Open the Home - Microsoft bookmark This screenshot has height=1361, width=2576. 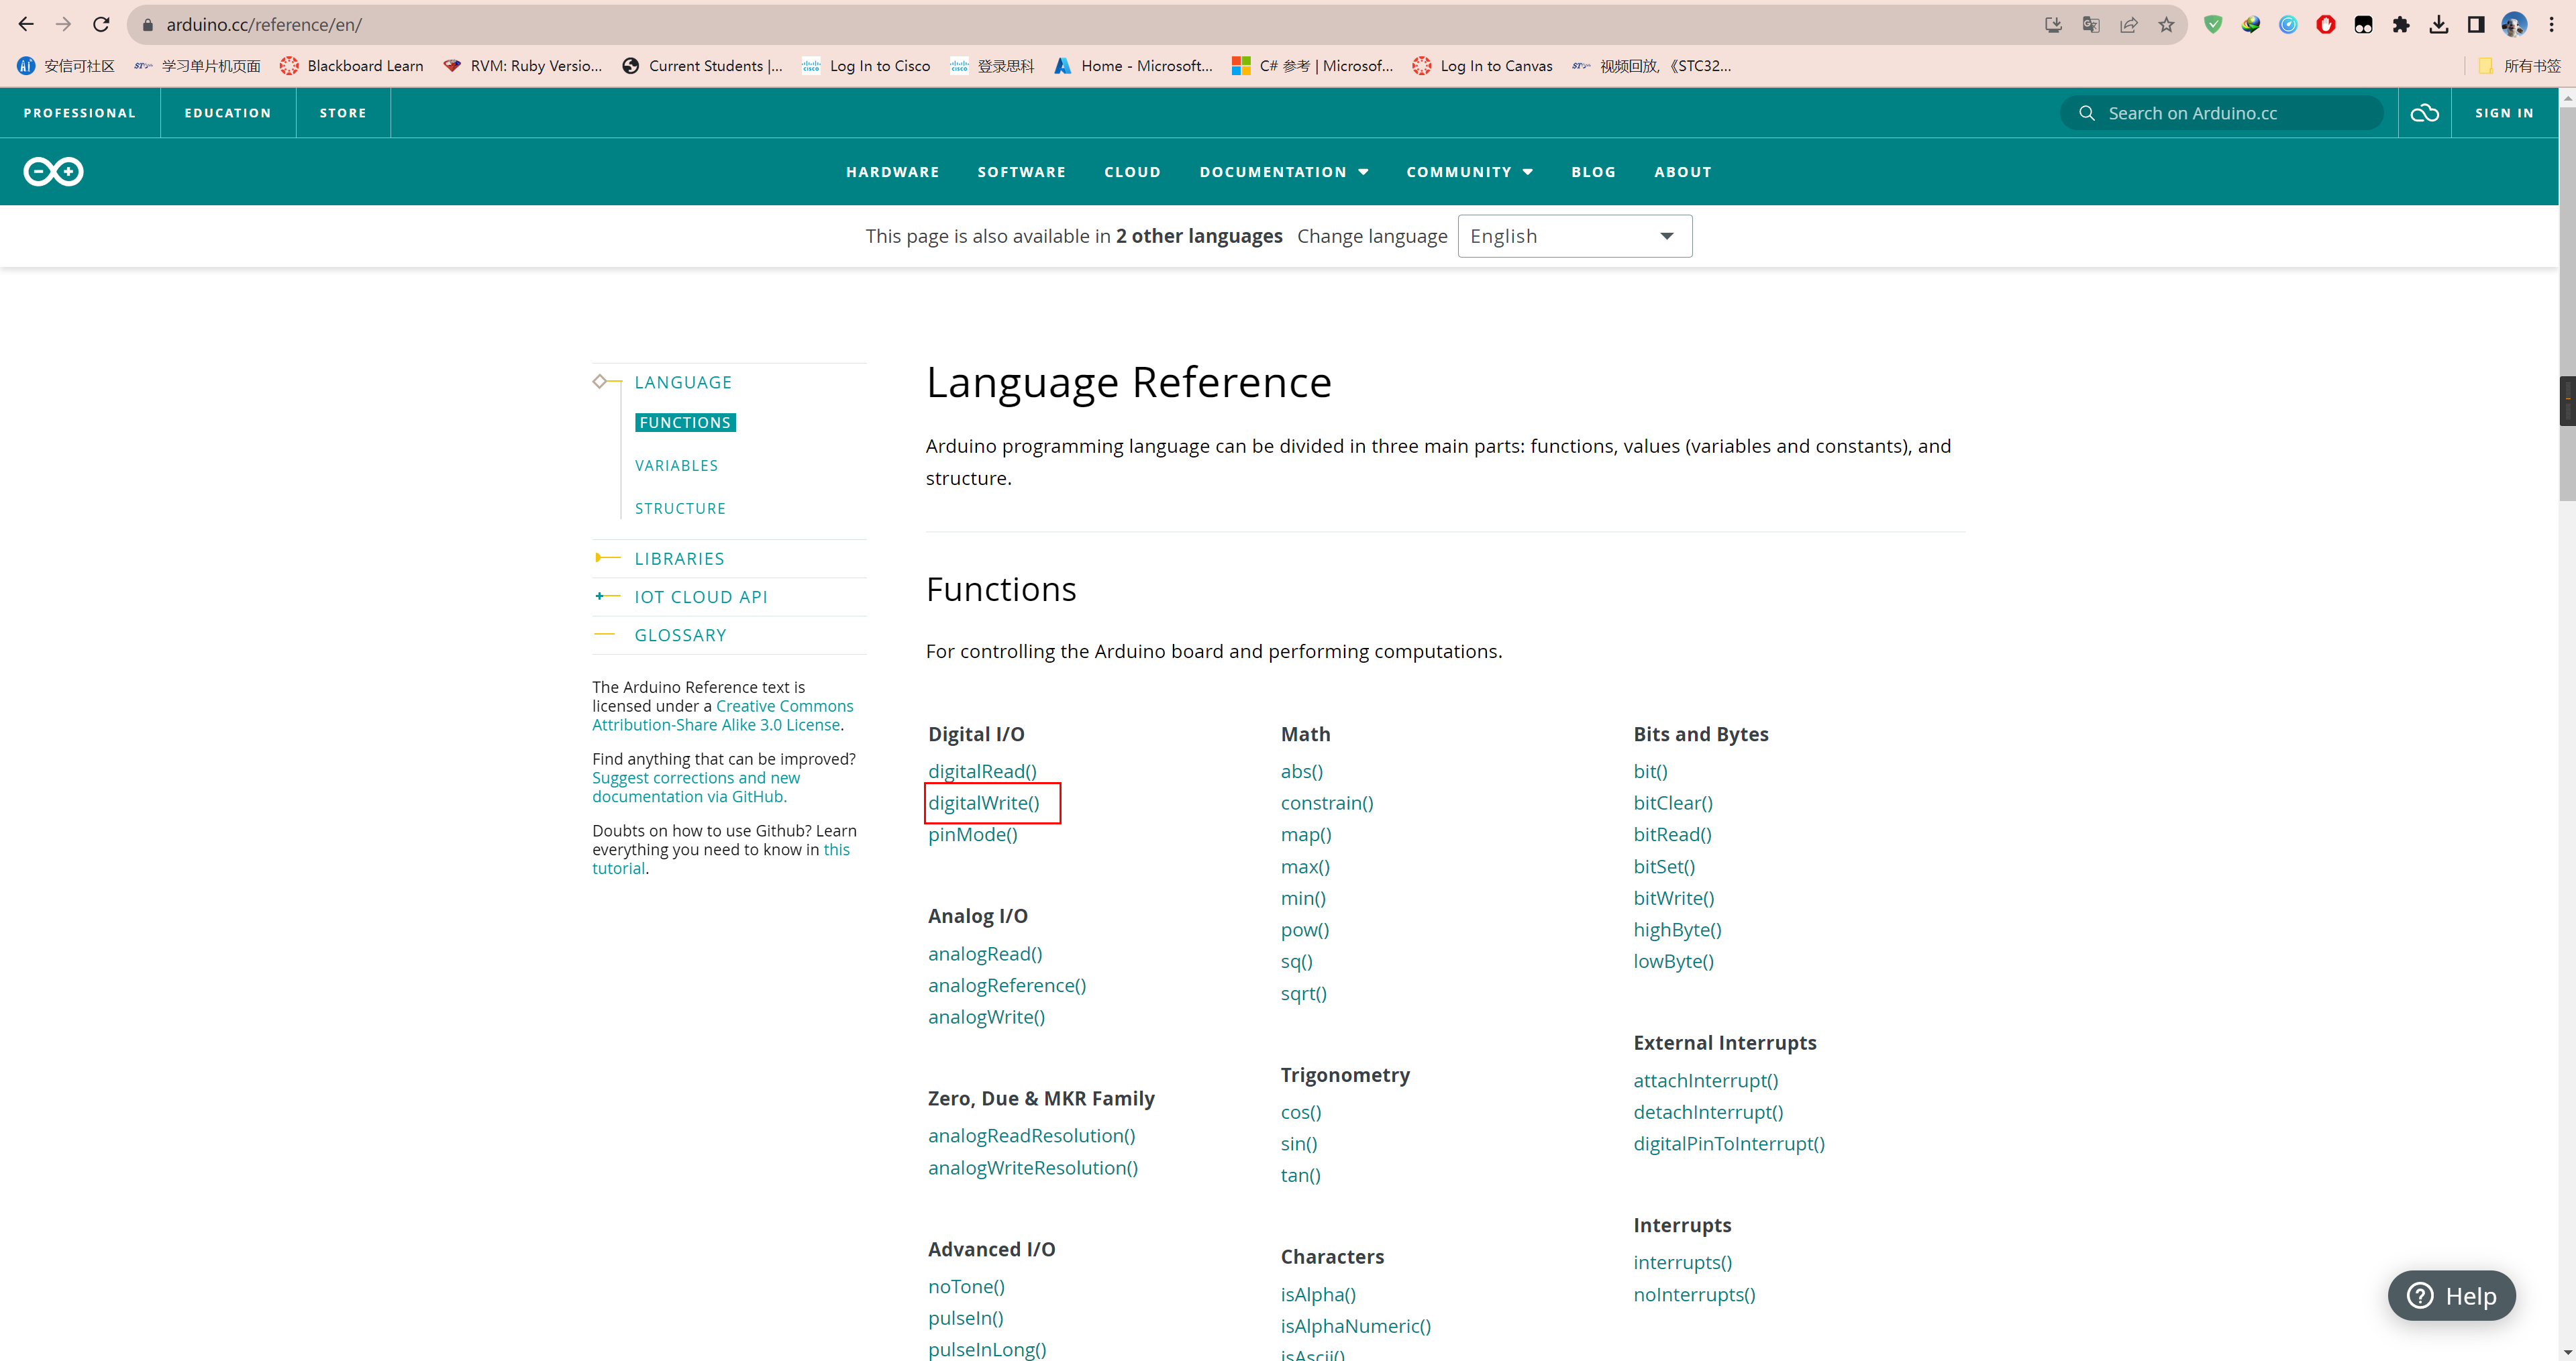[x=1133, y=66]
